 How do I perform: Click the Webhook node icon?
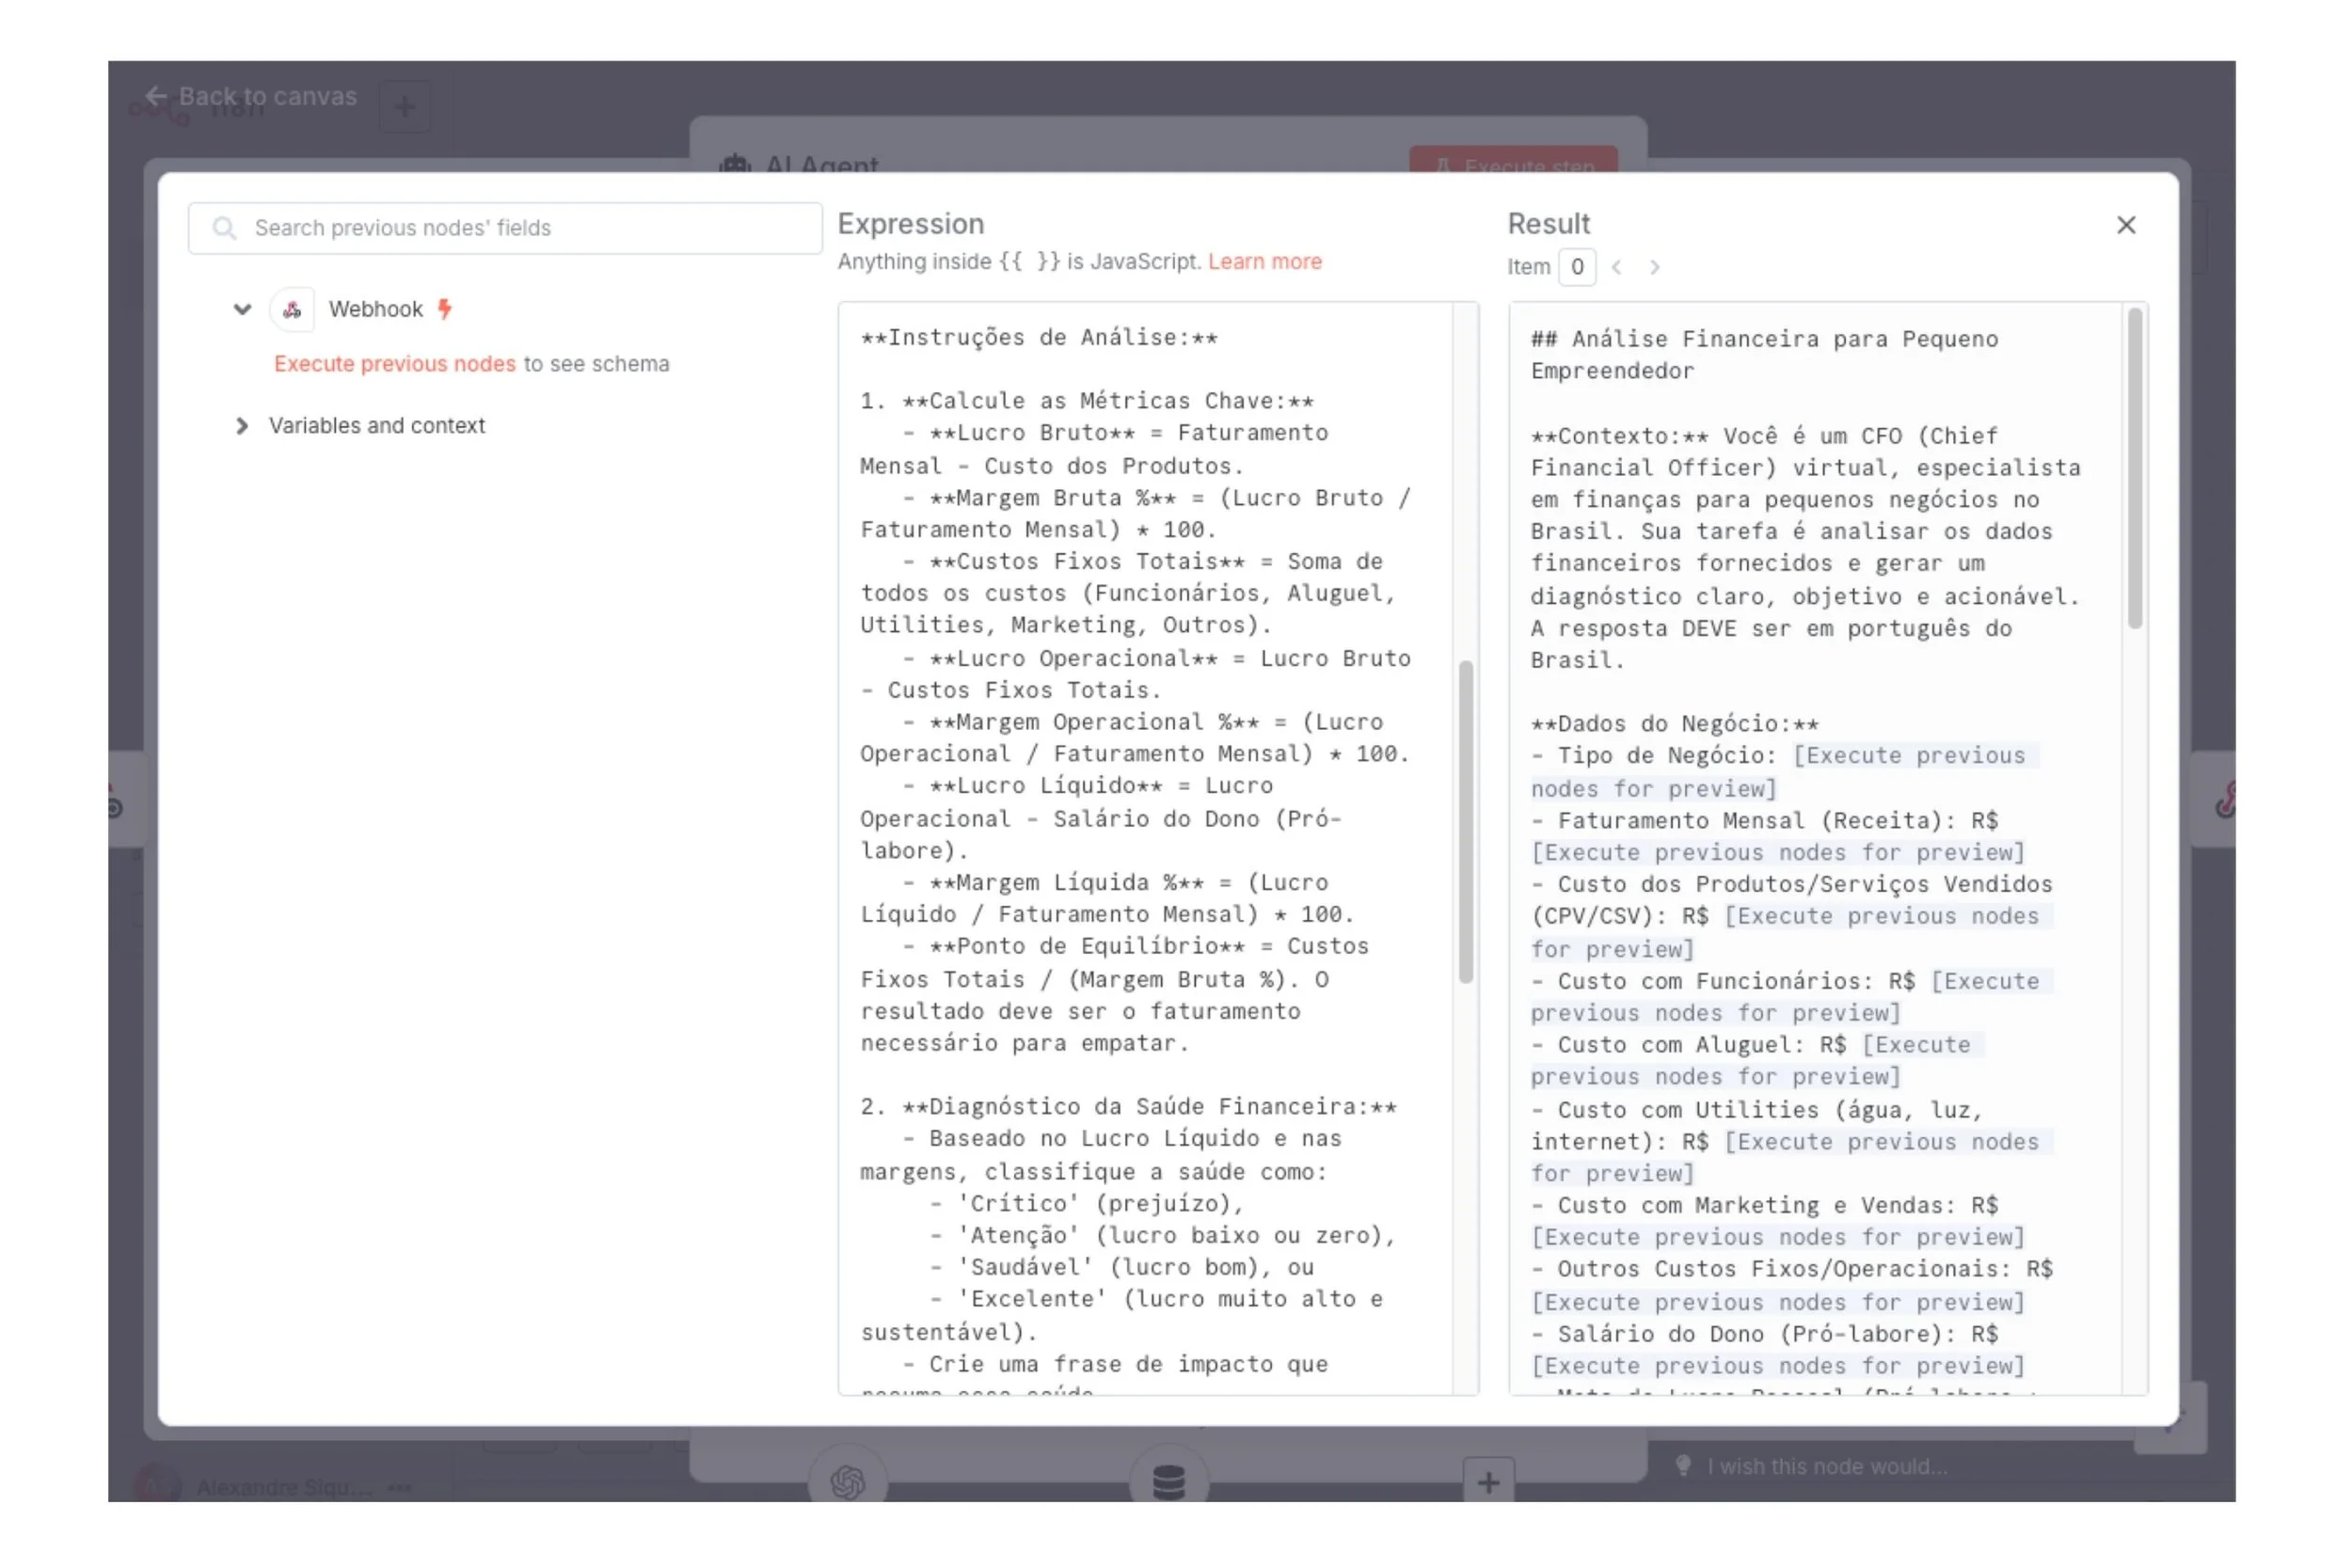(292, 310)
